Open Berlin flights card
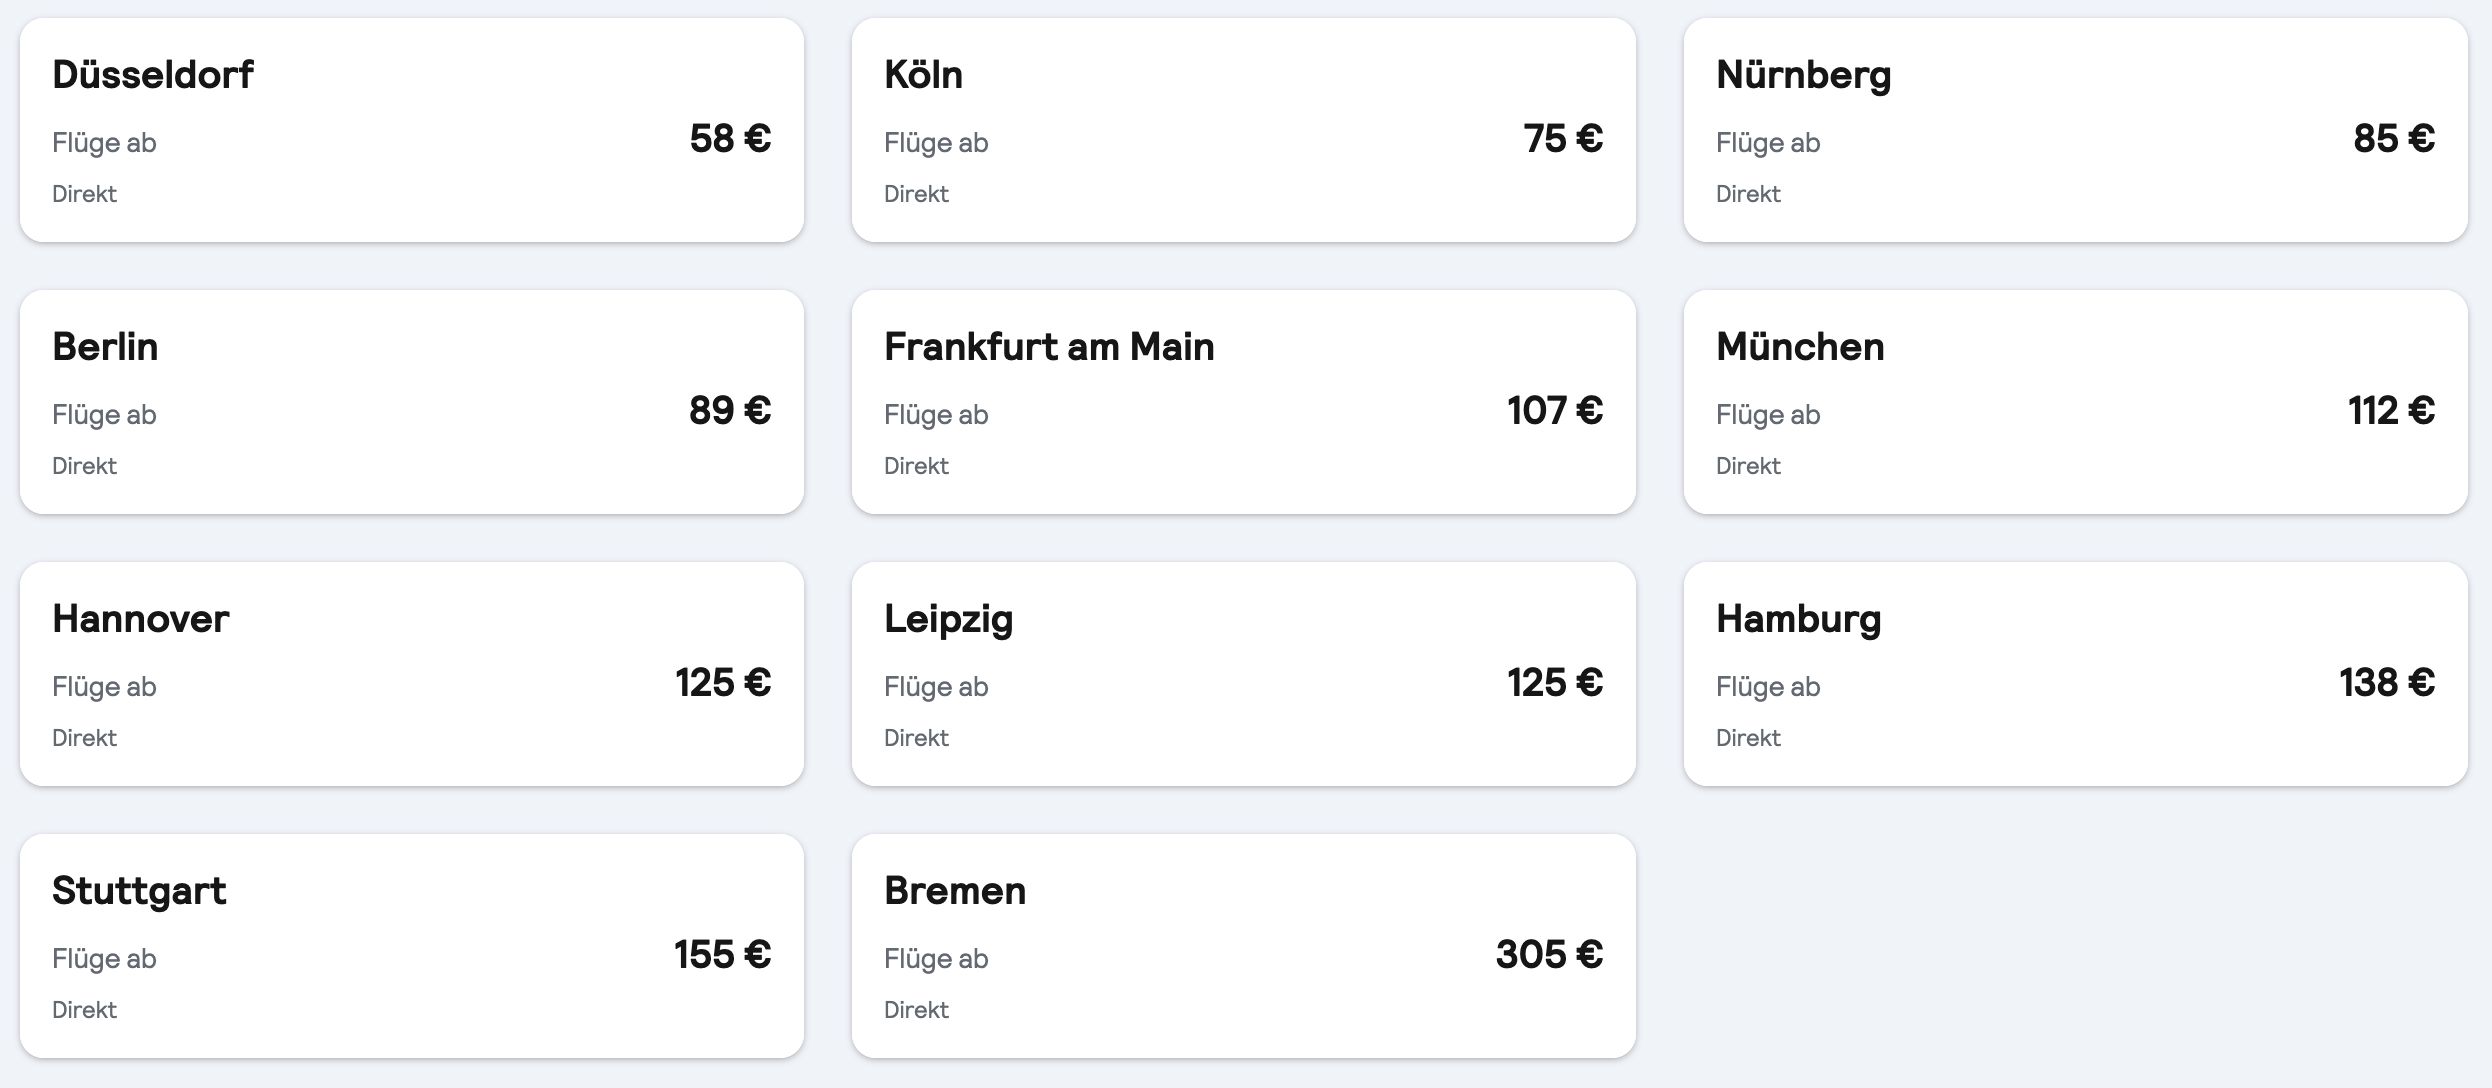2492x1088 pixels. pos(411,402)
